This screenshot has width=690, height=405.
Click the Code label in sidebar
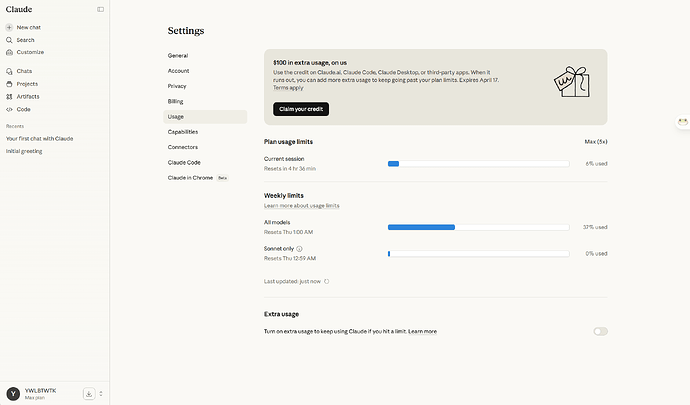click(x=23, y=109)
